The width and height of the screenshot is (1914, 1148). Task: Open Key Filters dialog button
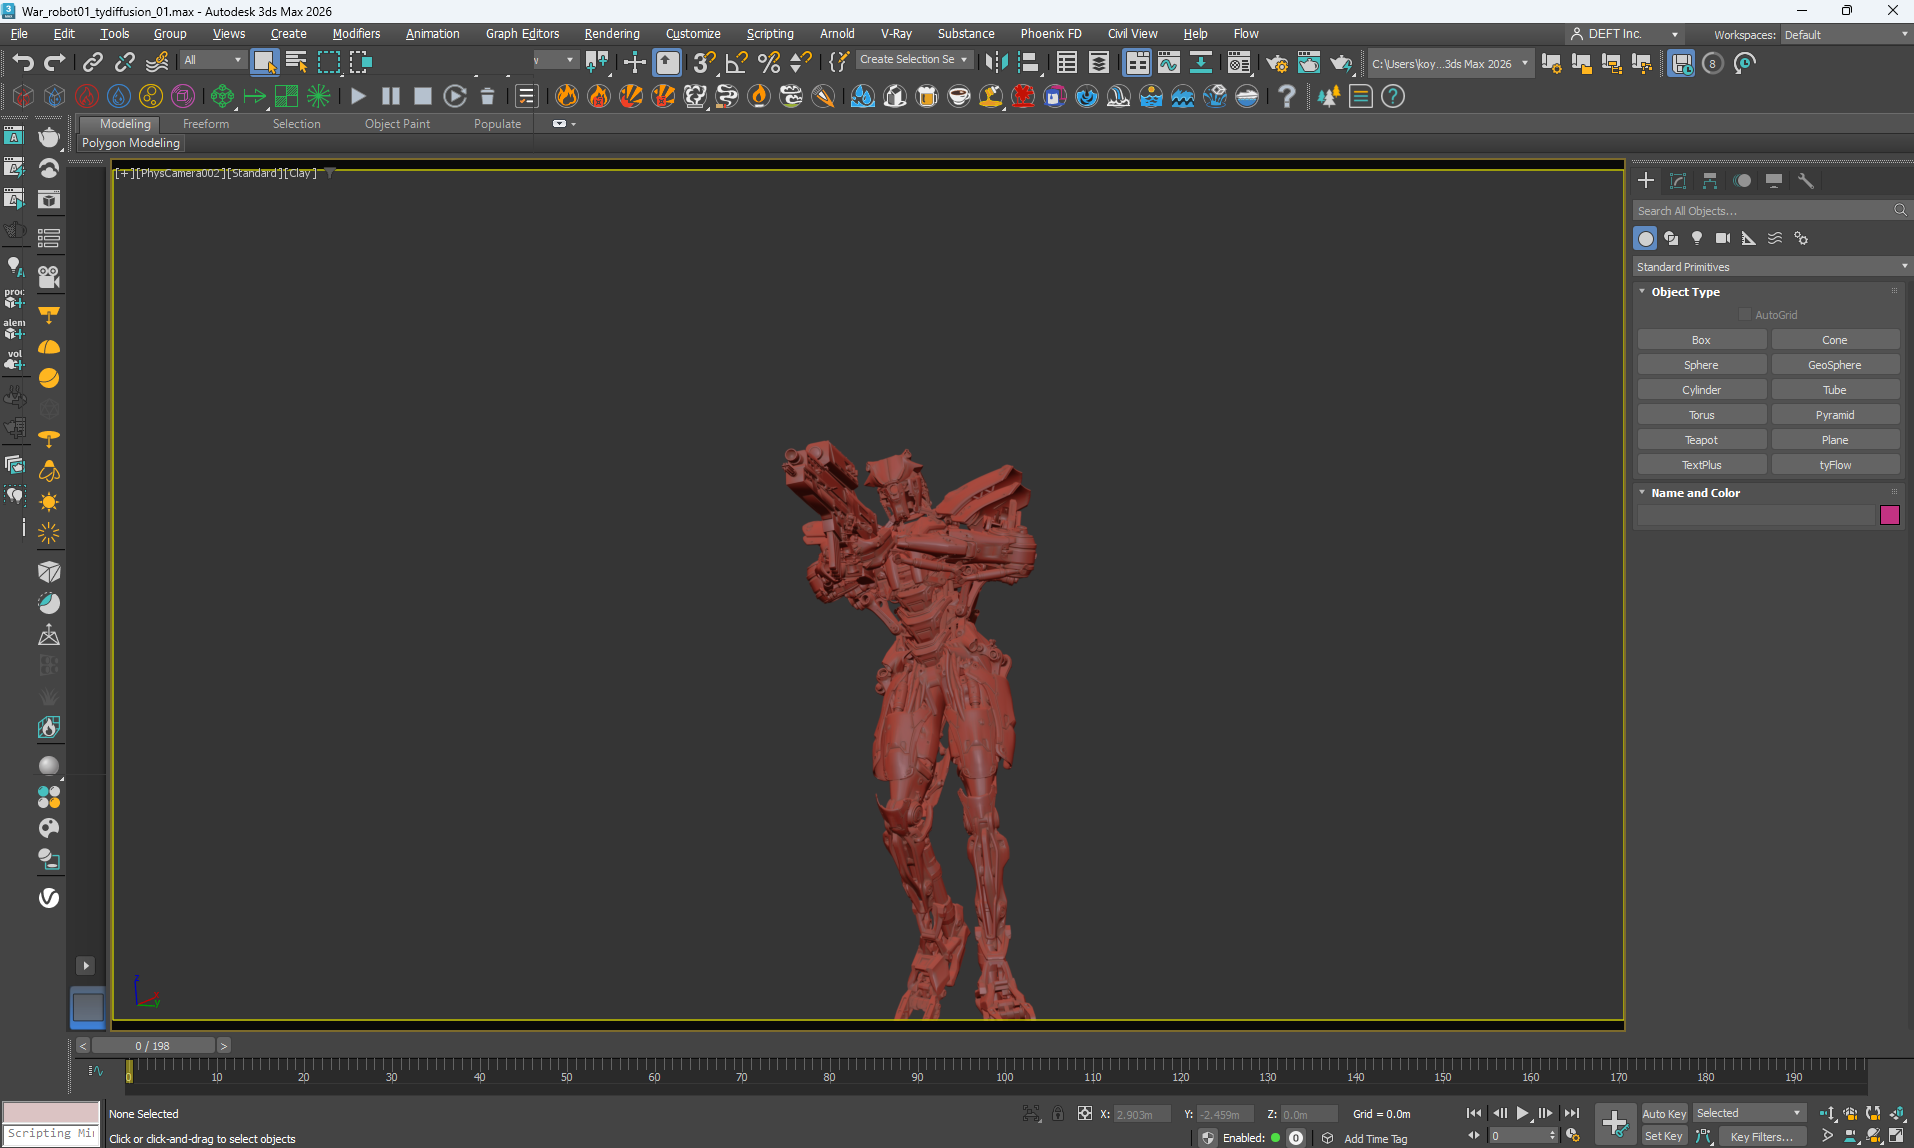point(1762,1137)
